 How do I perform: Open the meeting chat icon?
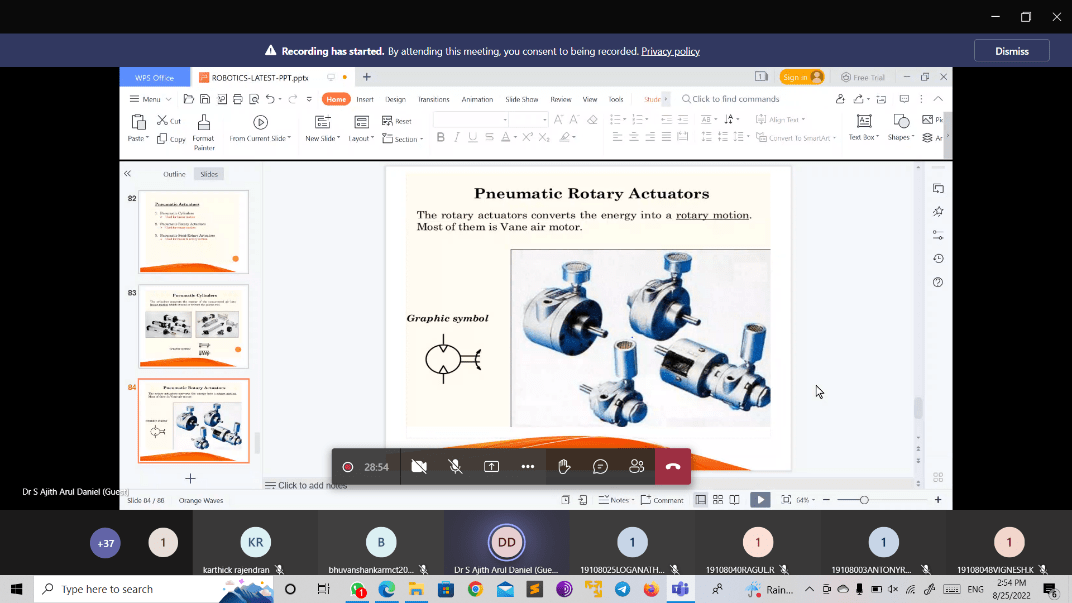coord(600,466)
